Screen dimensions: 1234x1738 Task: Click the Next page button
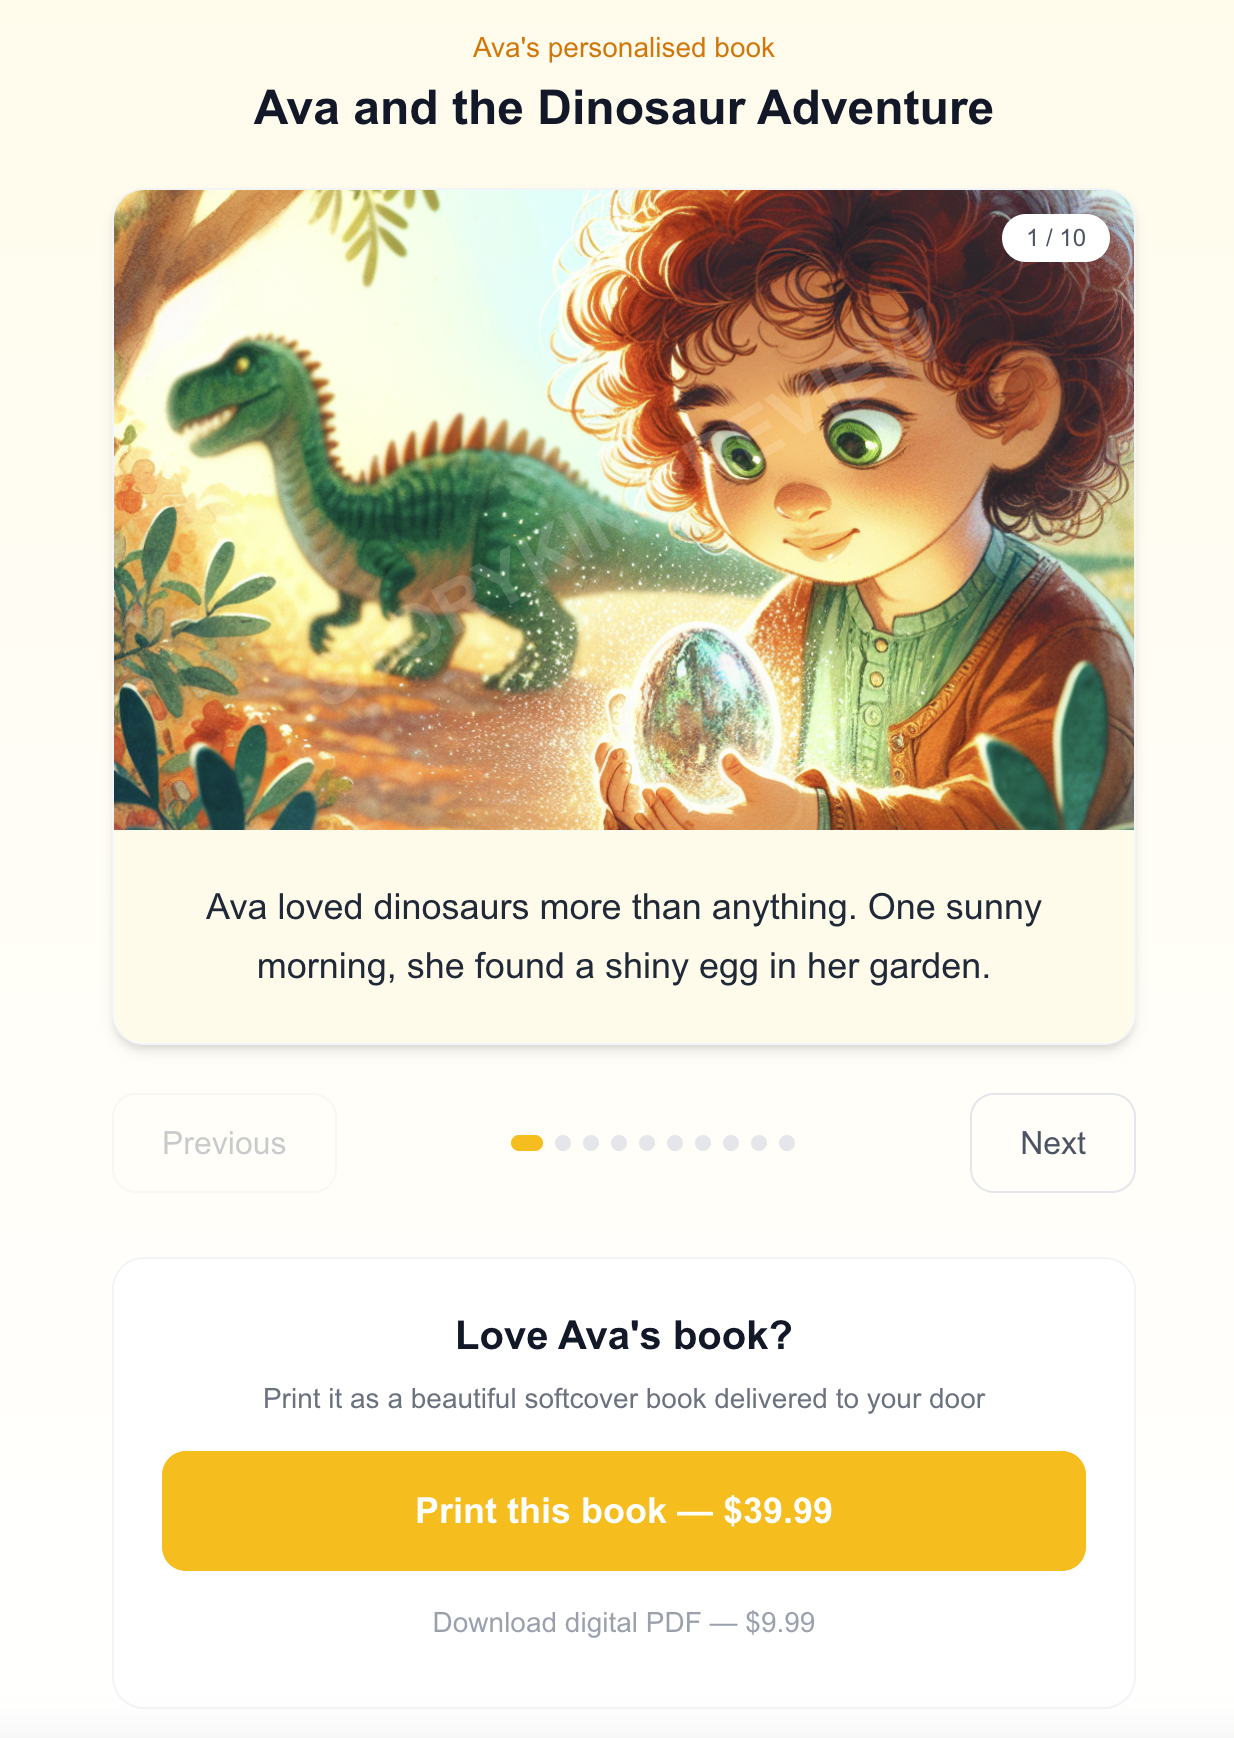click(x=1052, y=1143)
